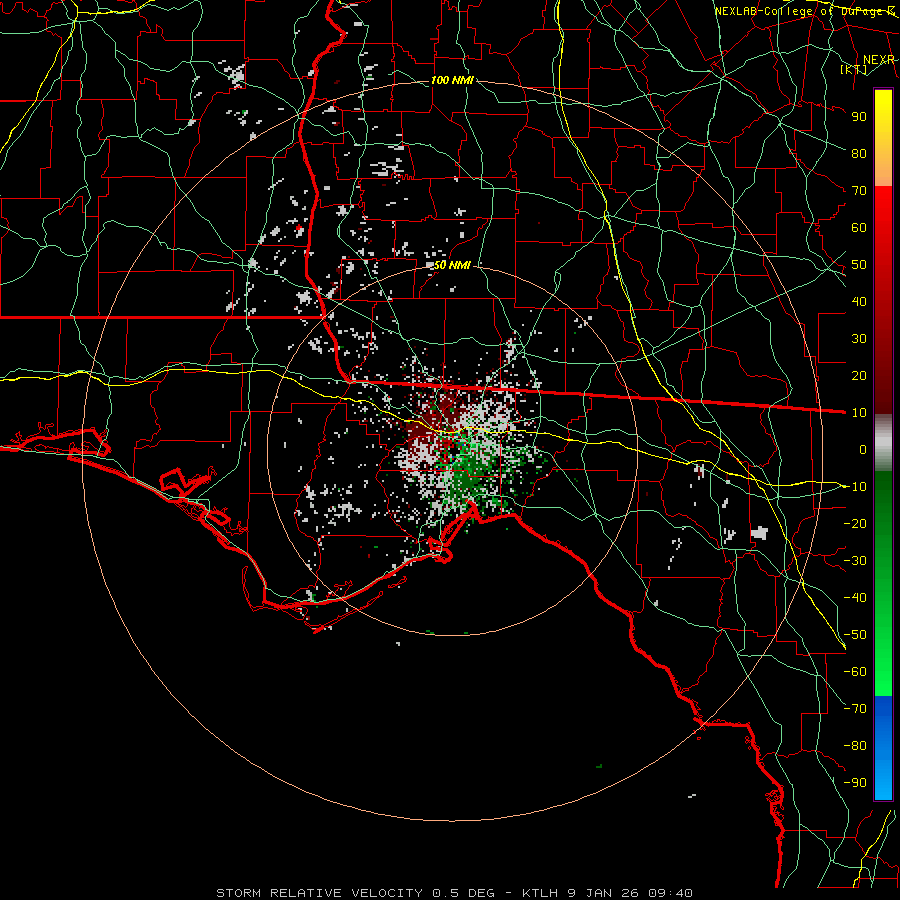The image size is (900, 900).
Task: Click the NEXLAB-College of DuPage credit text
Action: pyautogui.click(x=804, y=11)
